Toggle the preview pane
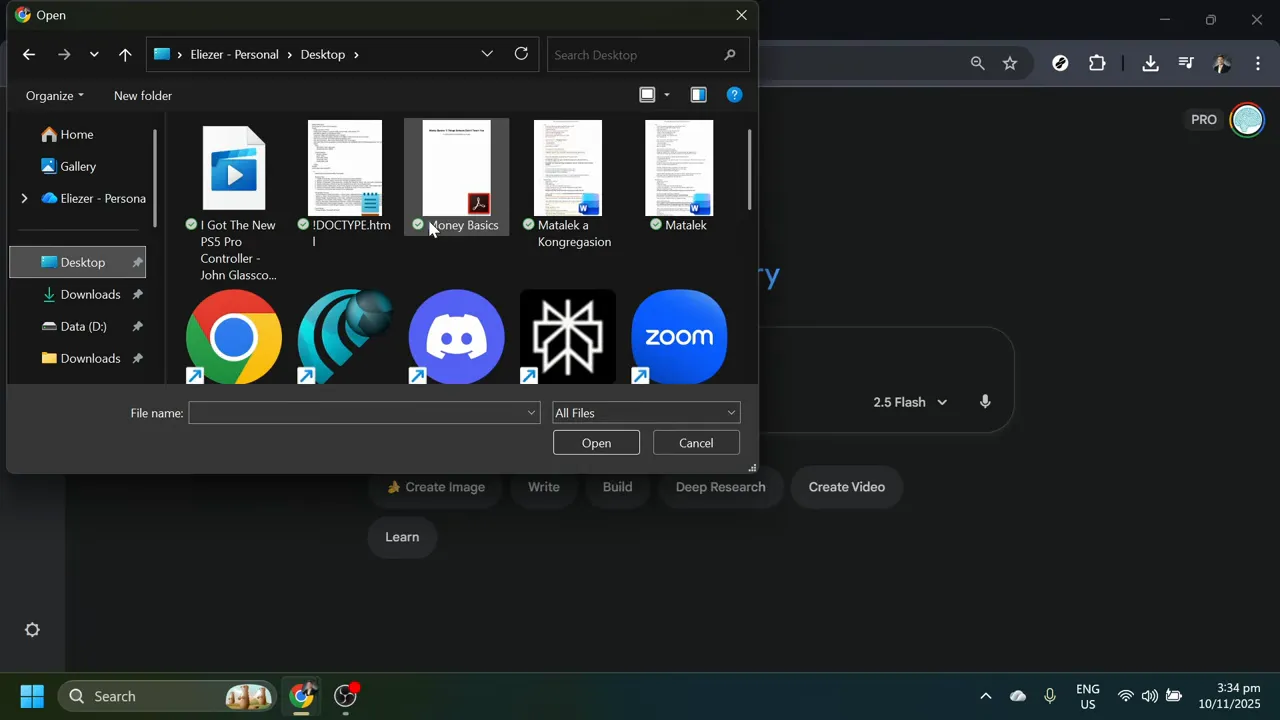This screenshot has height=720, width=1280. pyautogui.click(x=699, y=95)
